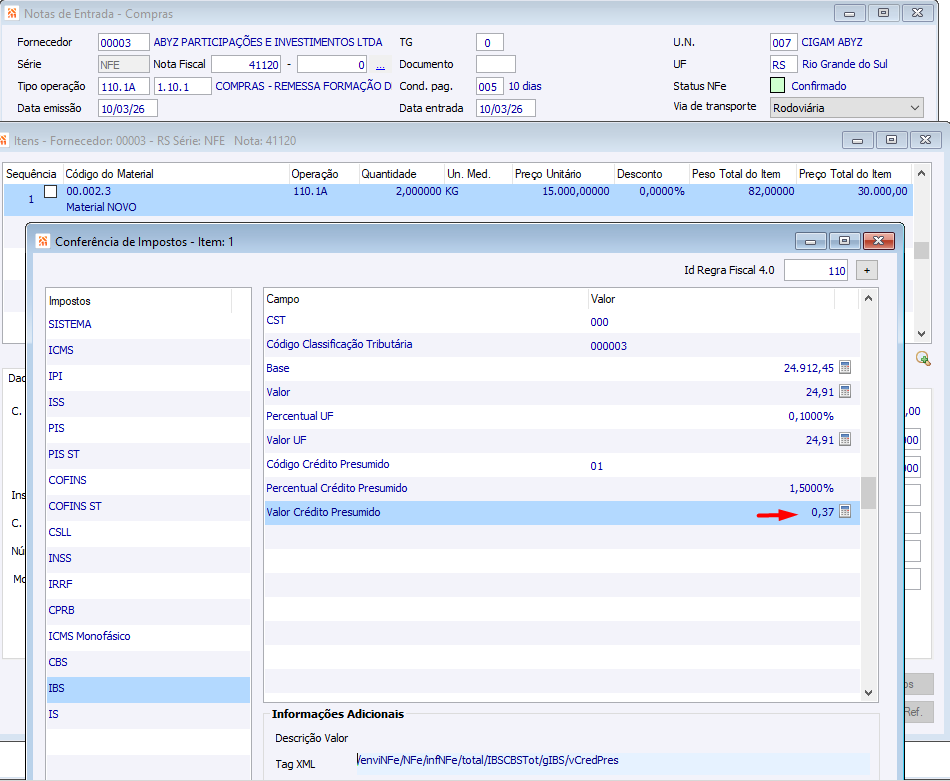Viewport: 950px width, 781px height.
Task: Click the magnifier search icon with plus
Action: (923, 358)
